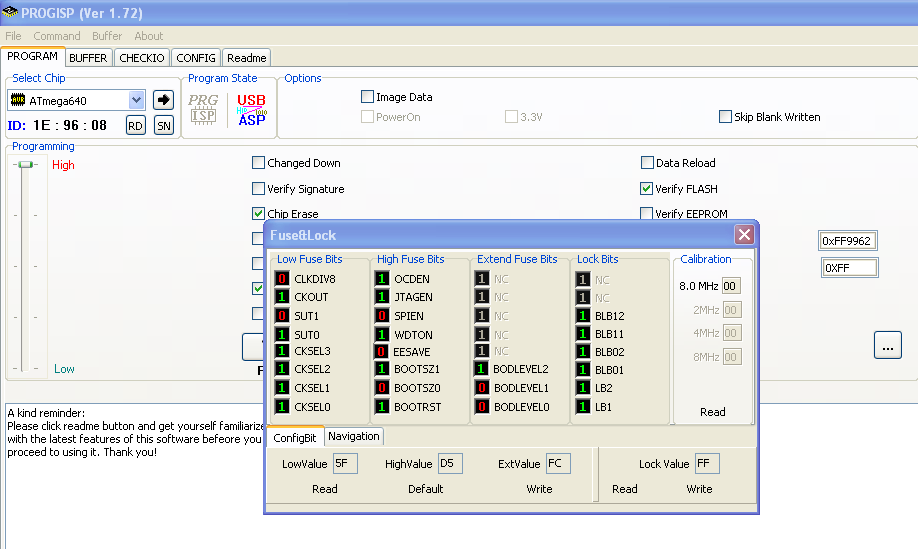Toggle the LB2 lock bit
918x549 pixels.
(583, 387)
